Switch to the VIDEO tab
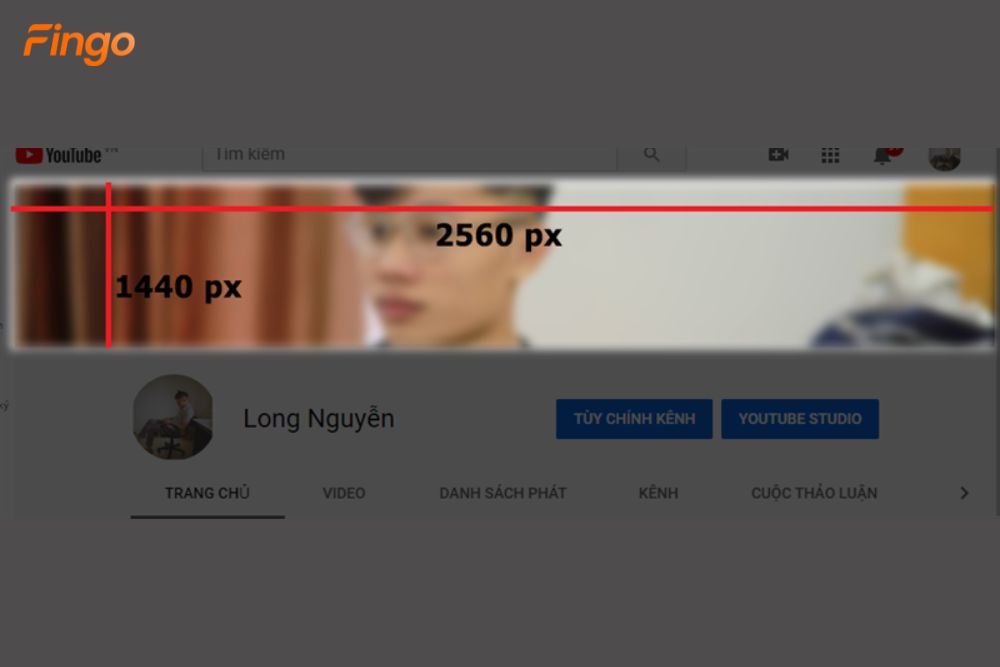The height and width of the screenshot is (667, 1000). 344,493
